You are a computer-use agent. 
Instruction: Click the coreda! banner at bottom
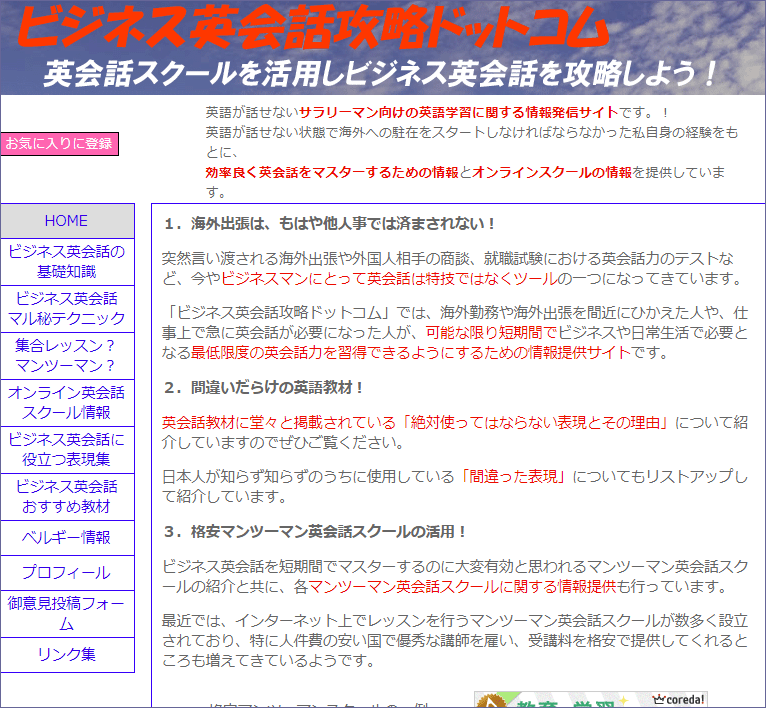tap(591, 700)
